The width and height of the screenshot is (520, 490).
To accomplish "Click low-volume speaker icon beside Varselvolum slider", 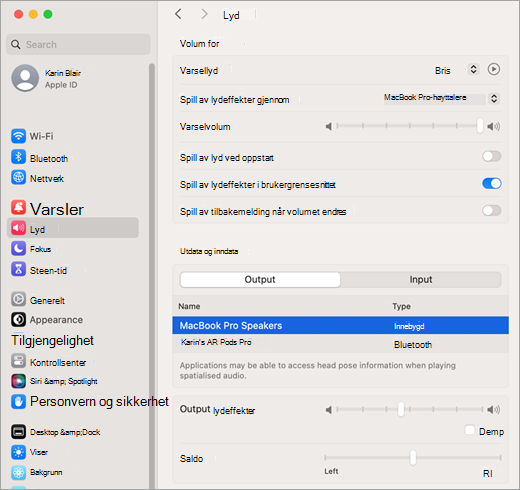I will (329, 126).
